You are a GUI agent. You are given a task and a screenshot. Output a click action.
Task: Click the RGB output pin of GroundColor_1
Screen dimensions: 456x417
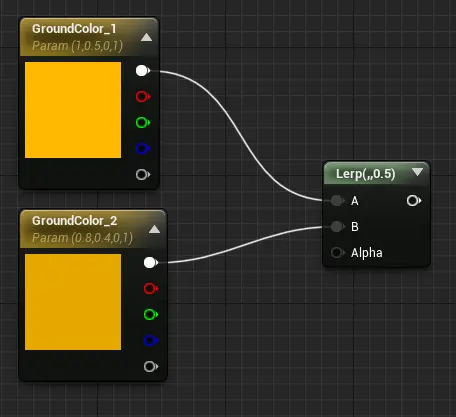point(143,71)
